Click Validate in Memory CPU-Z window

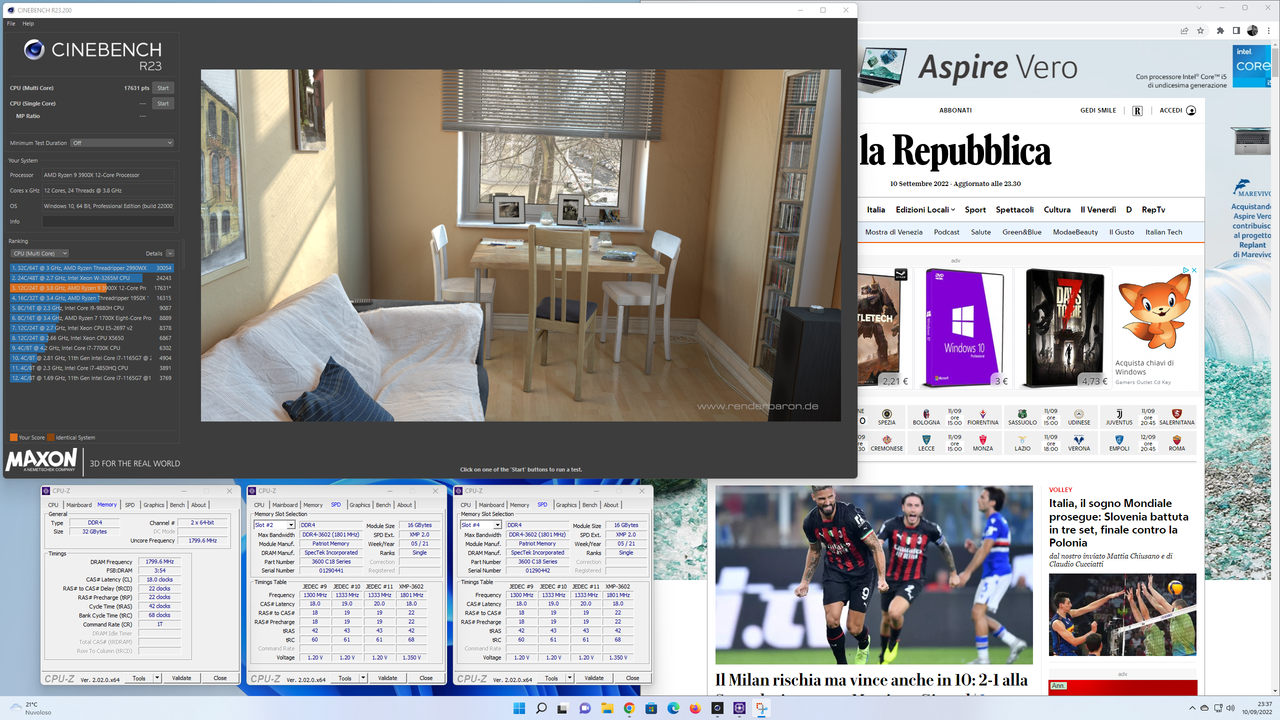(181, 678)
